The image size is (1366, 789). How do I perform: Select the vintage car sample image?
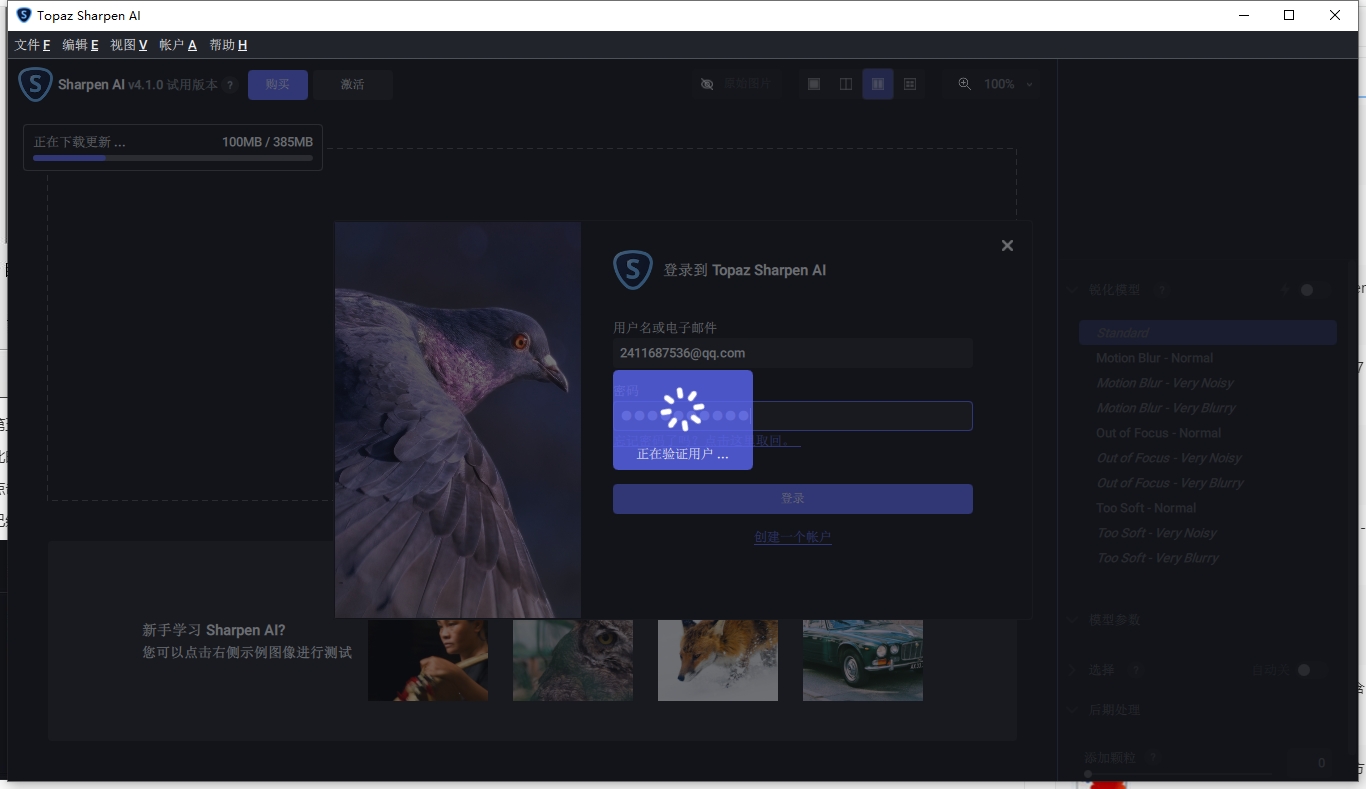click(863, 660)
